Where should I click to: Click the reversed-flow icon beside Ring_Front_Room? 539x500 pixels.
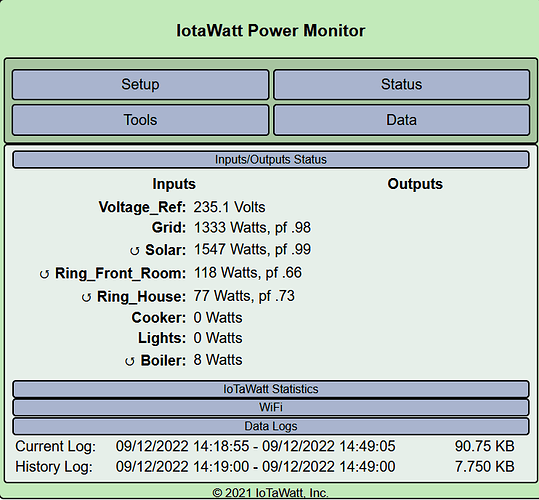pos(44,274)
